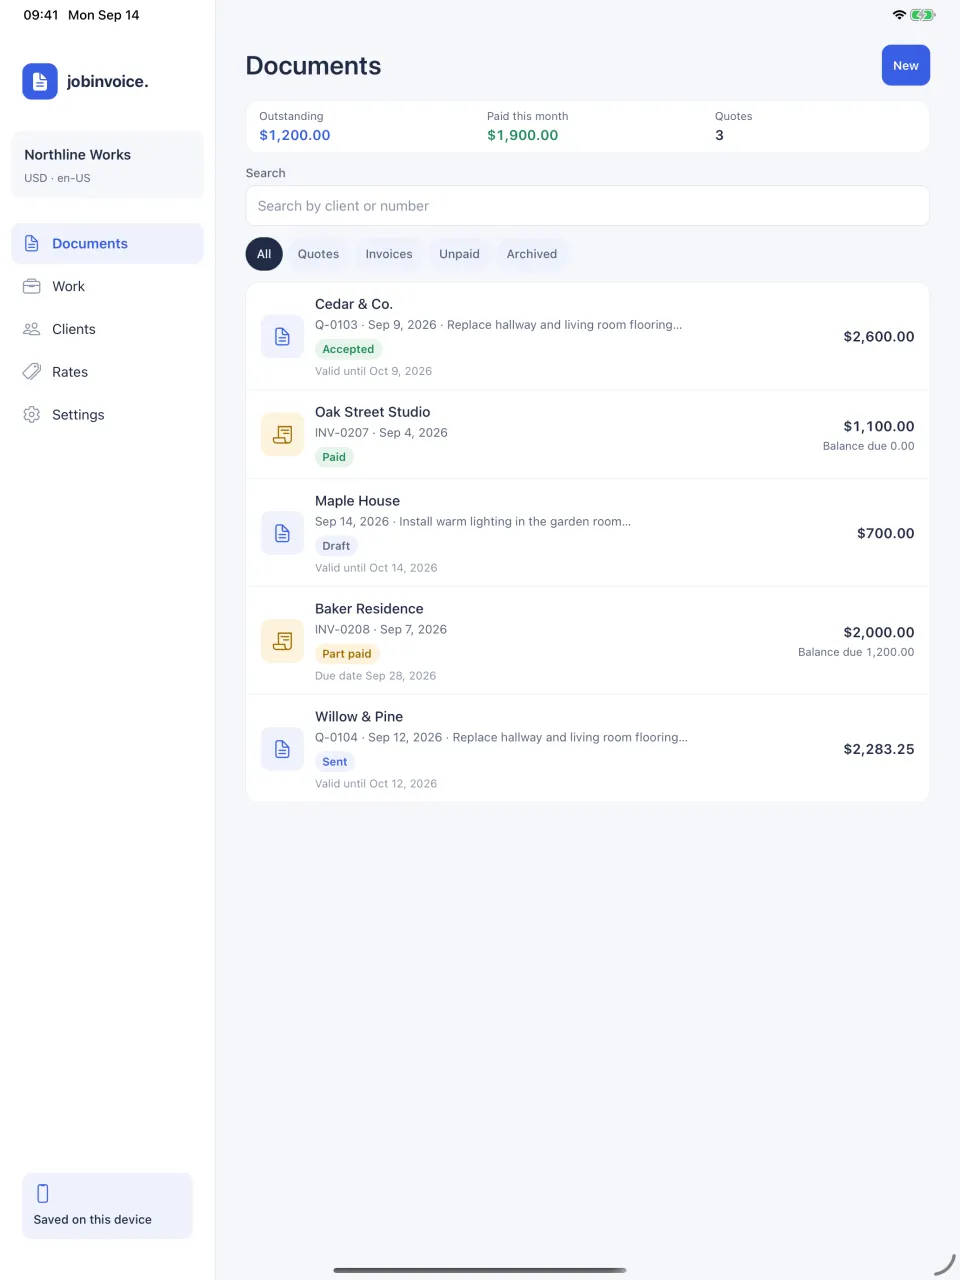Click the Sent status badge
960x1280 pixels.
click(x=335, y=762)
